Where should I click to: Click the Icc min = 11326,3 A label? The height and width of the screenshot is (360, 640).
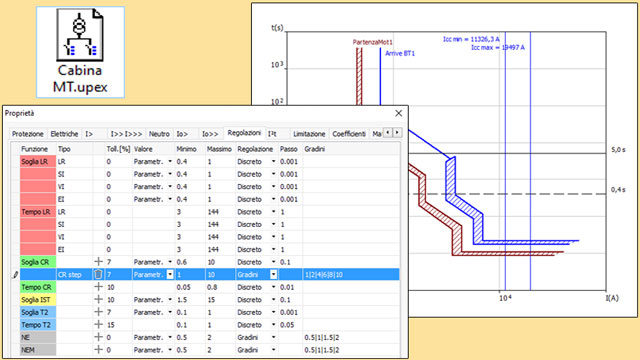pos(471,39)
